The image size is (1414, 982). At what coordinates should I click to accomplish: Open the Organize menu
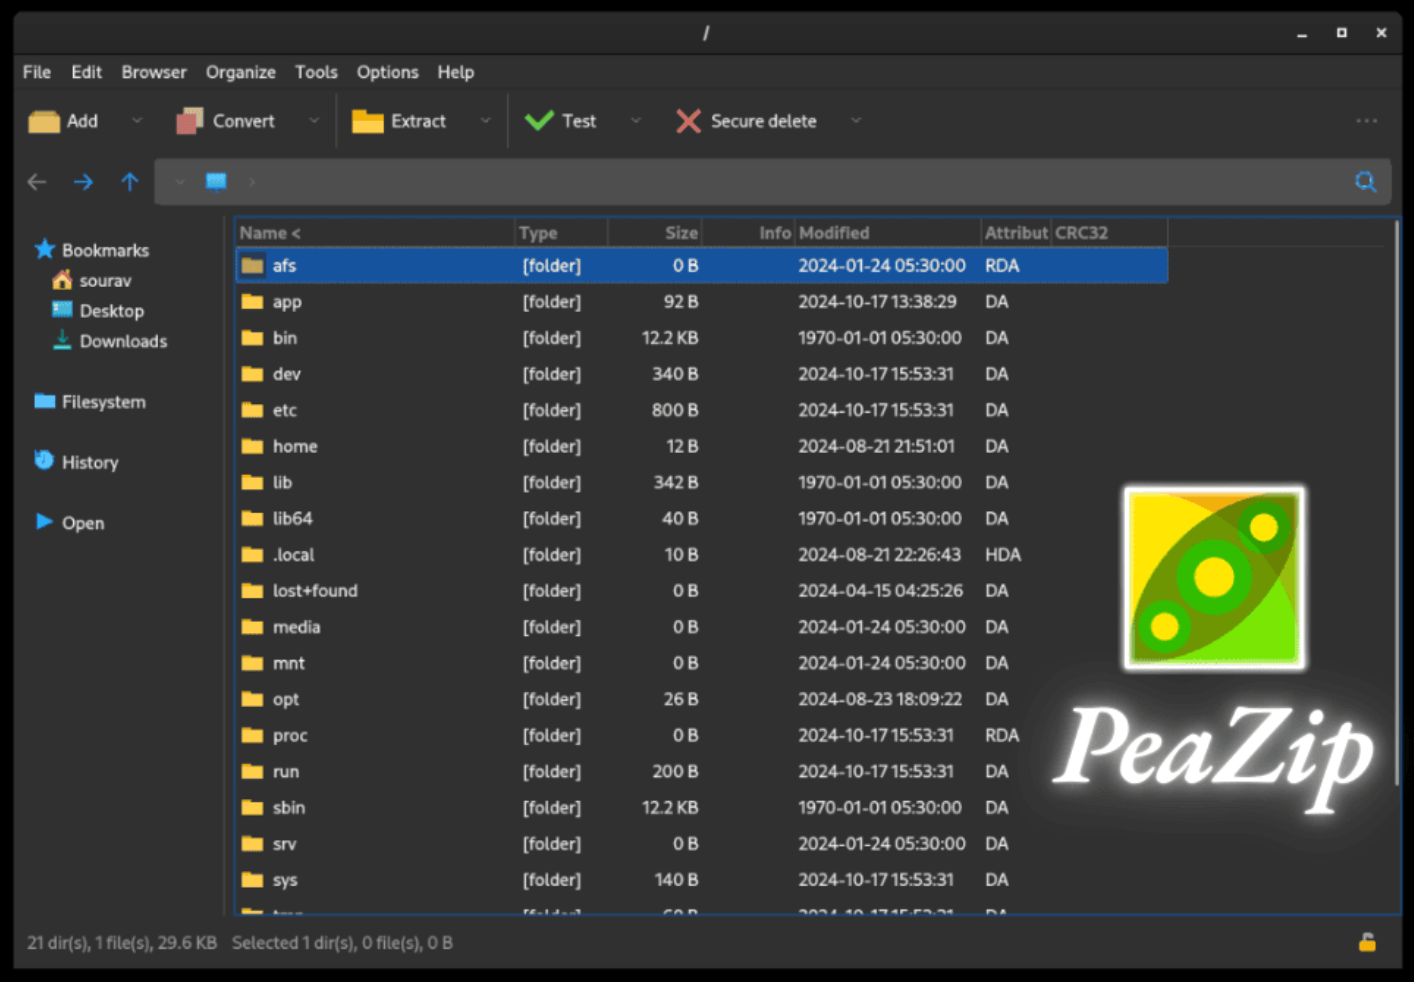coord(240,71)
